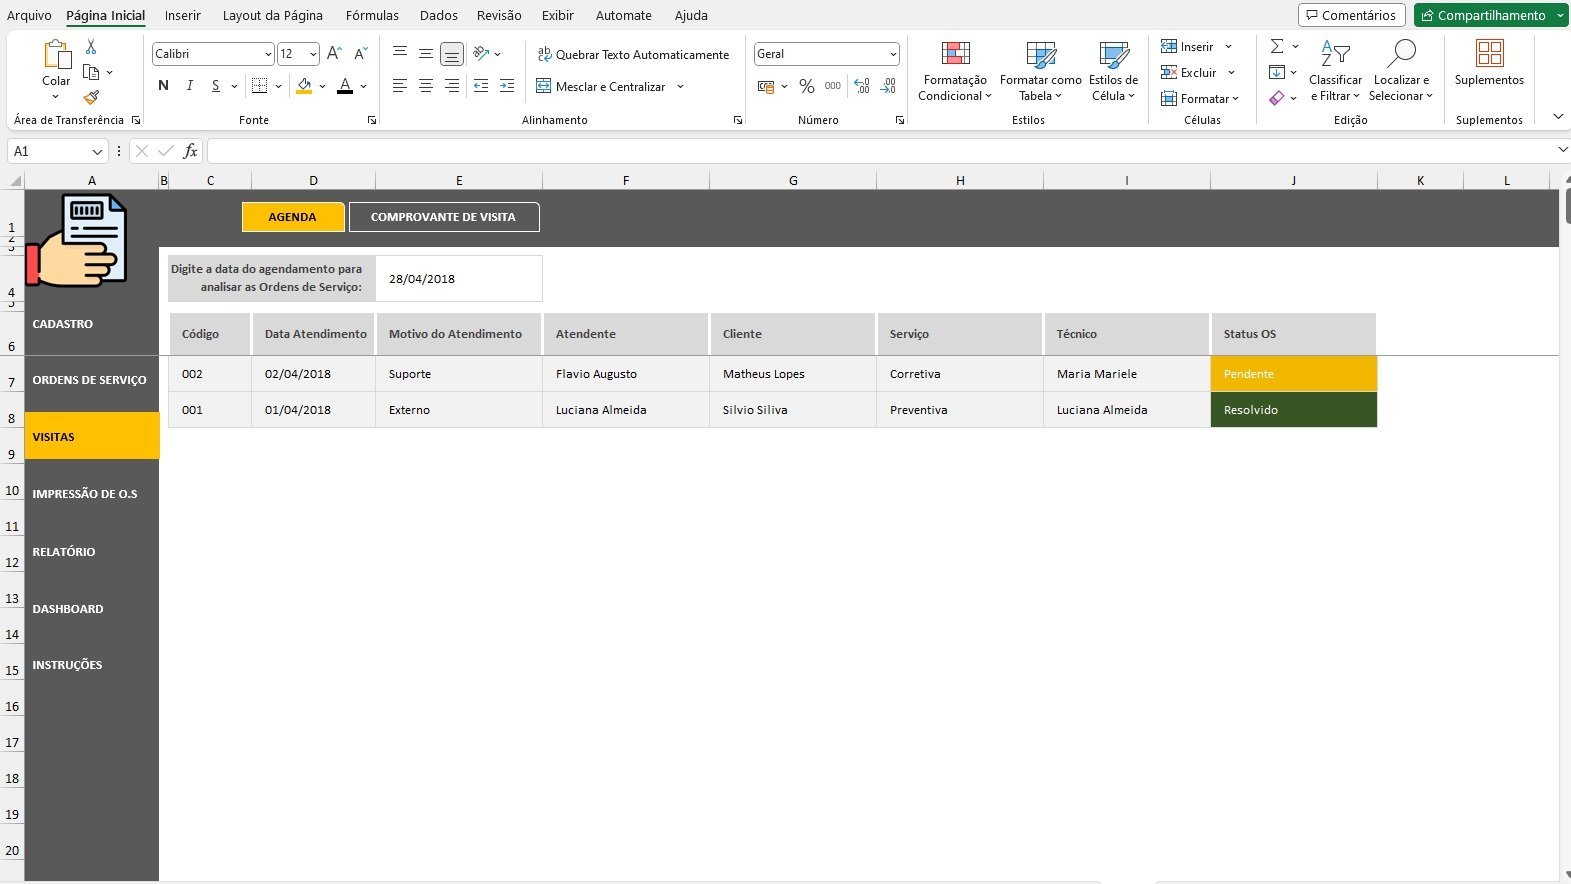The height and width of the screenshot is (884, 1571).
Task: Toggle Quebrar Texto Automaticamente wrap text
Action: tap(633, 55)
